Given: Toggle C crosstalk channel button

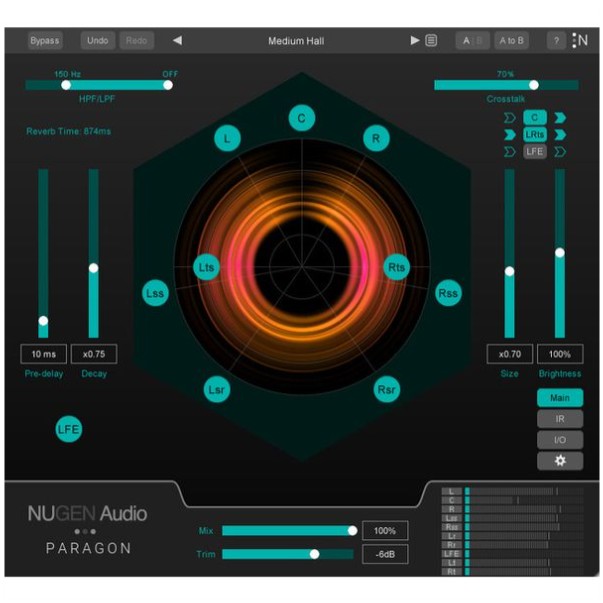Looking at the screenshot, I should coord(535,117).
